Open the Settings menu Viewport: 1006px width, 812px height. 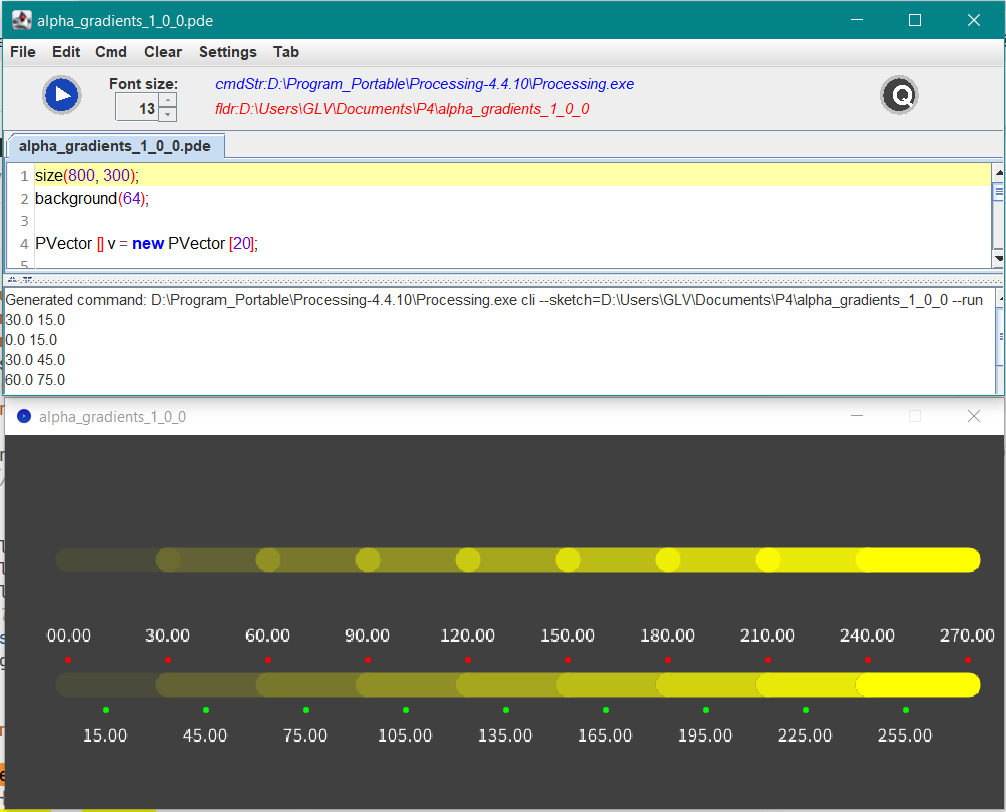click(x=227, y=52)
